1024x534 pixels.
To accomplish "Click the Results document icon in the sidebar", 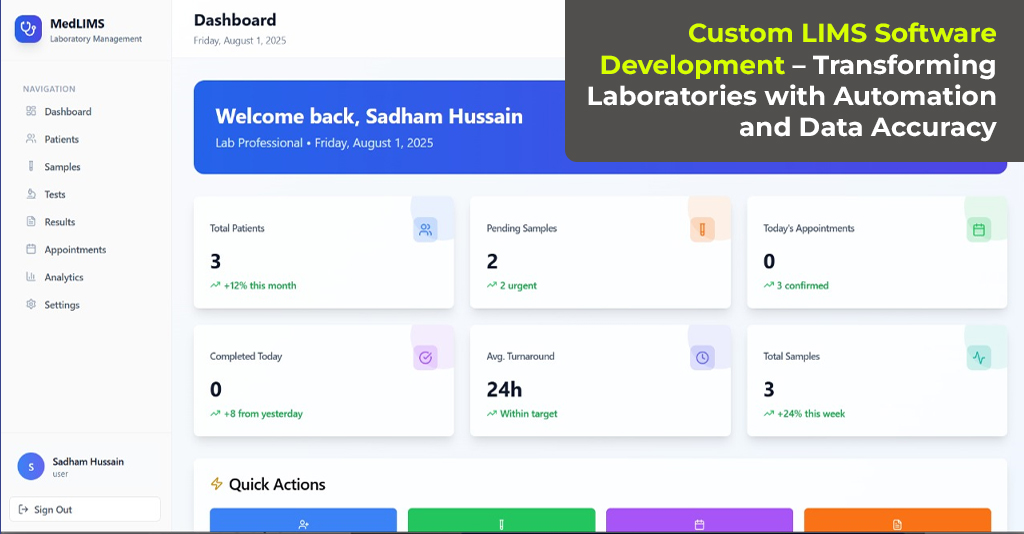I will pos(31,221).
